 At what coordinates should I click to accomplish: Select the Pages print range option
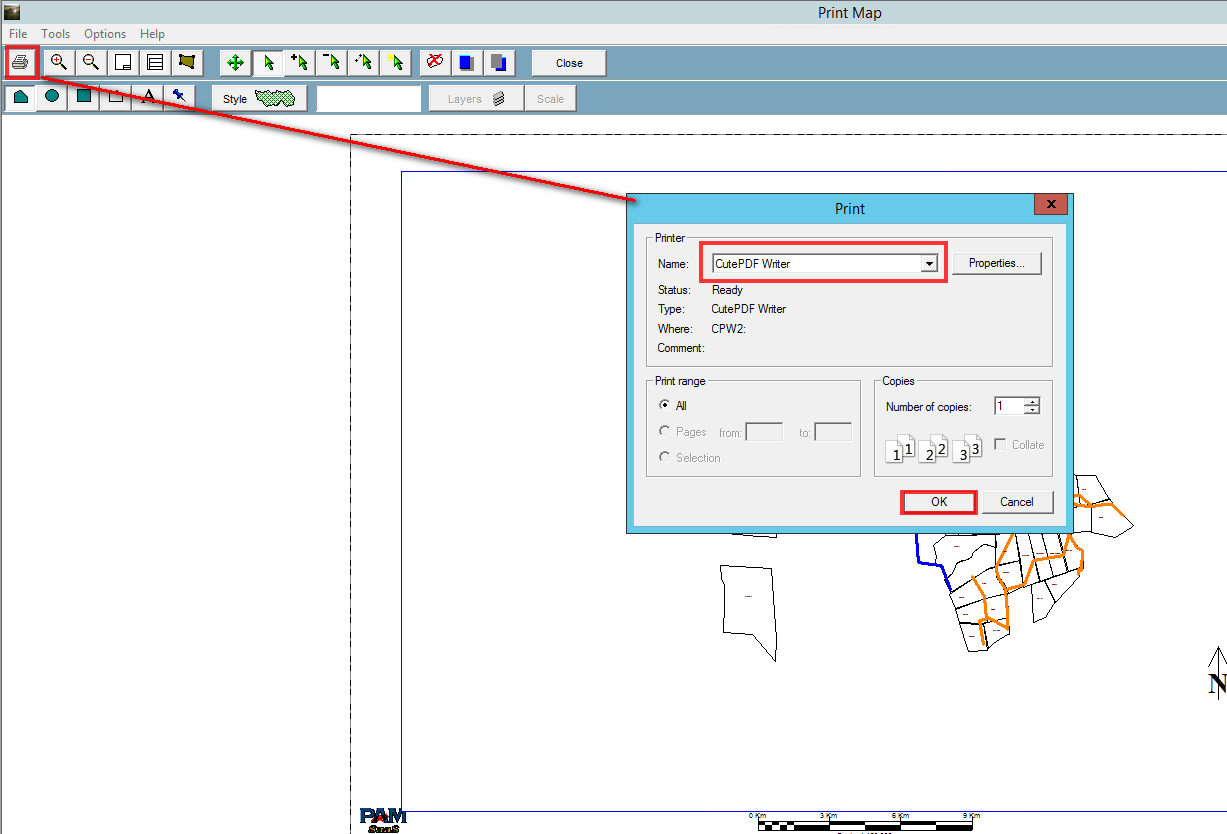[x=665, y=432]
